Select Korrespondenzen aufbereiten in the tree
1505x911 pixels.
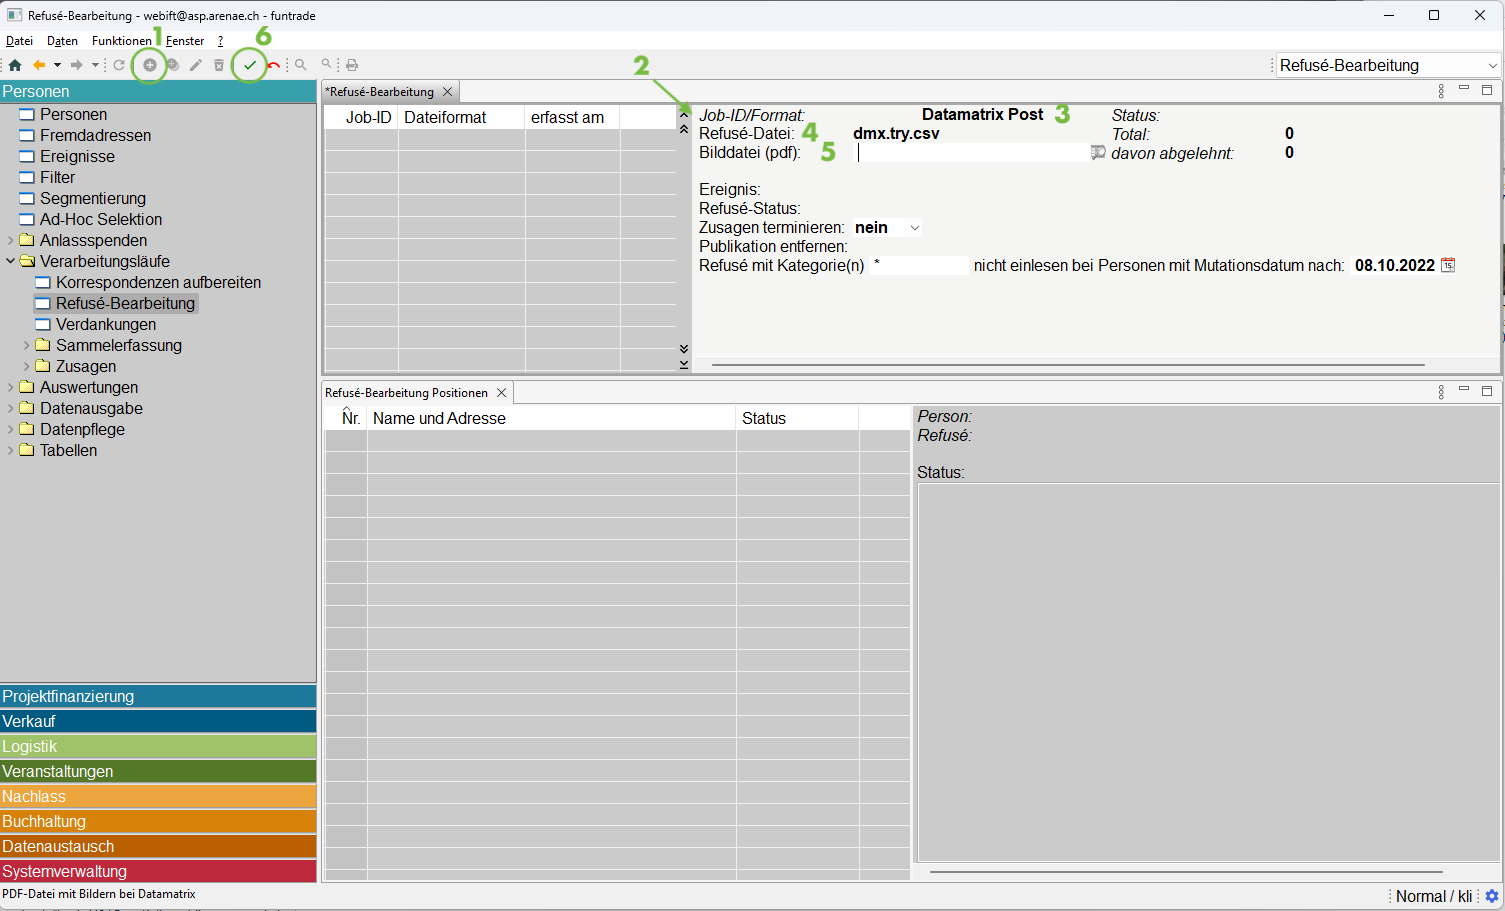(158, 282)
